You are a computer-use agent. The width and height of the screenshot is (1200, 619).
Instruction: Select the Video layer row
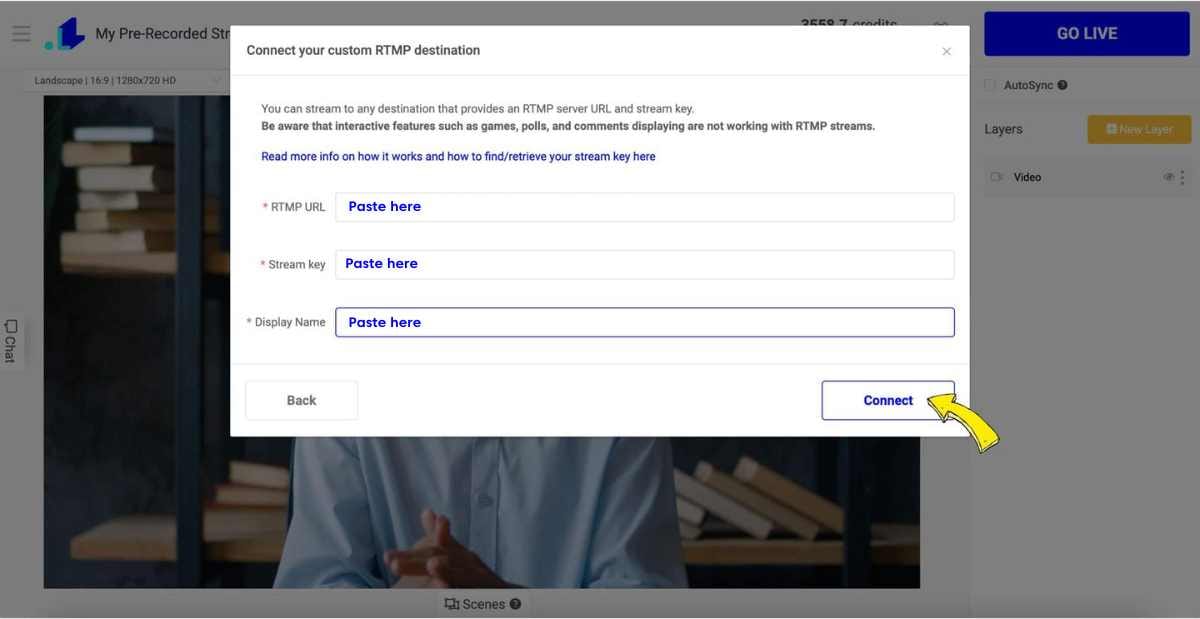coord(1087,177)
